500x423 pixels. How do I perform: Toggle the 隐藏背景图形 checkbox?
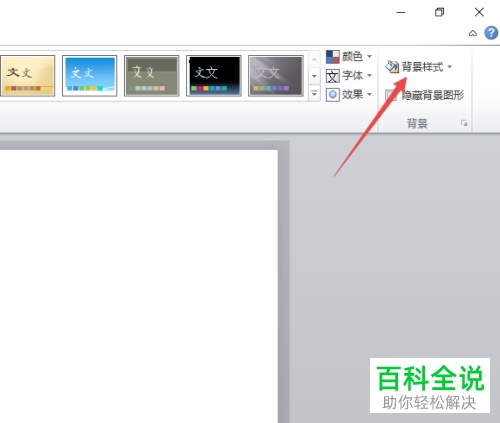pyautogui.click(x=391, y=95)
